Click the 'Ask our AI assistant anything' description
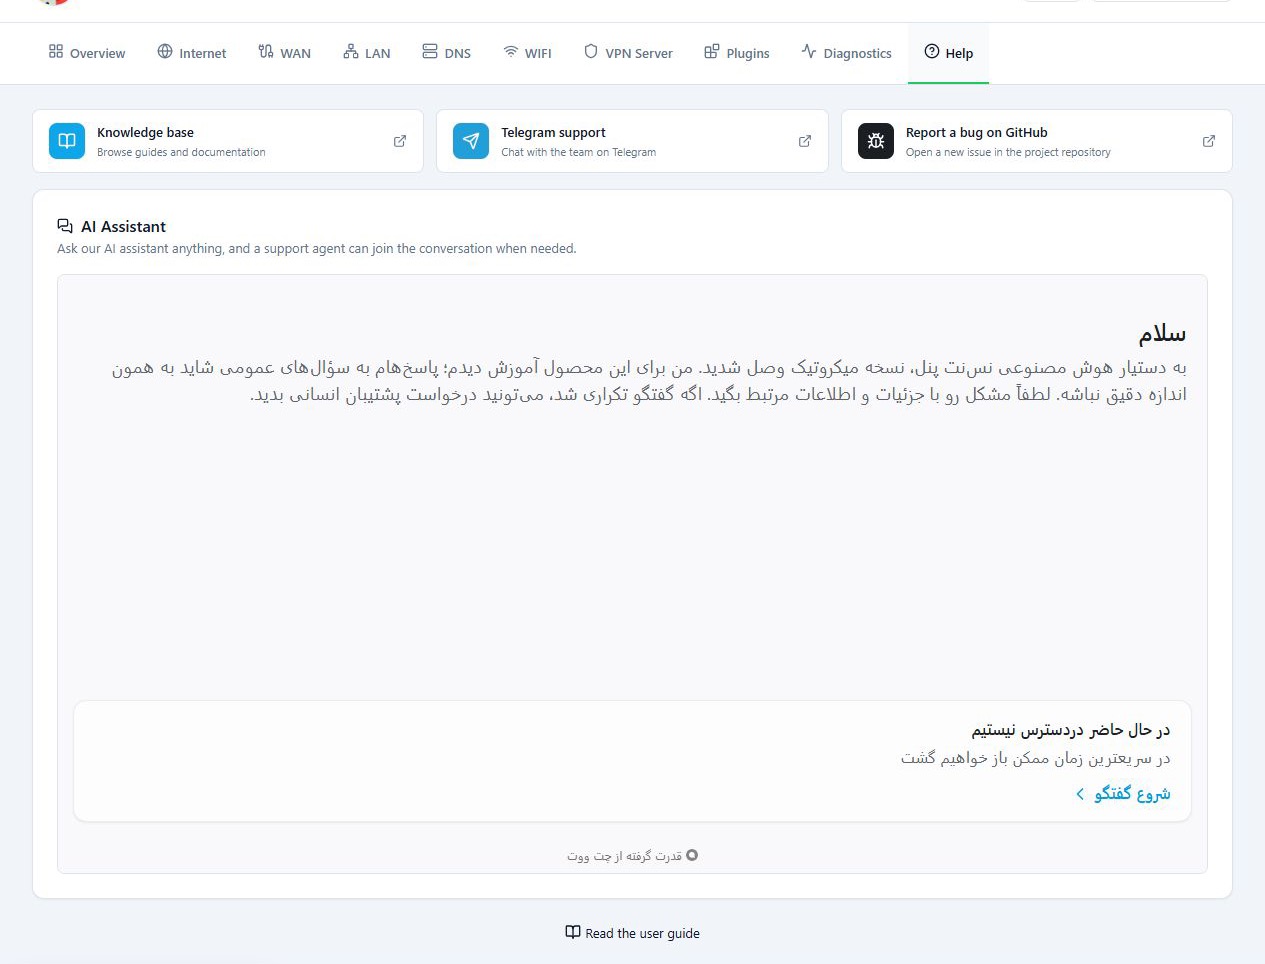Viewport: 1265px width, 964px height. [x=317, y=248]
